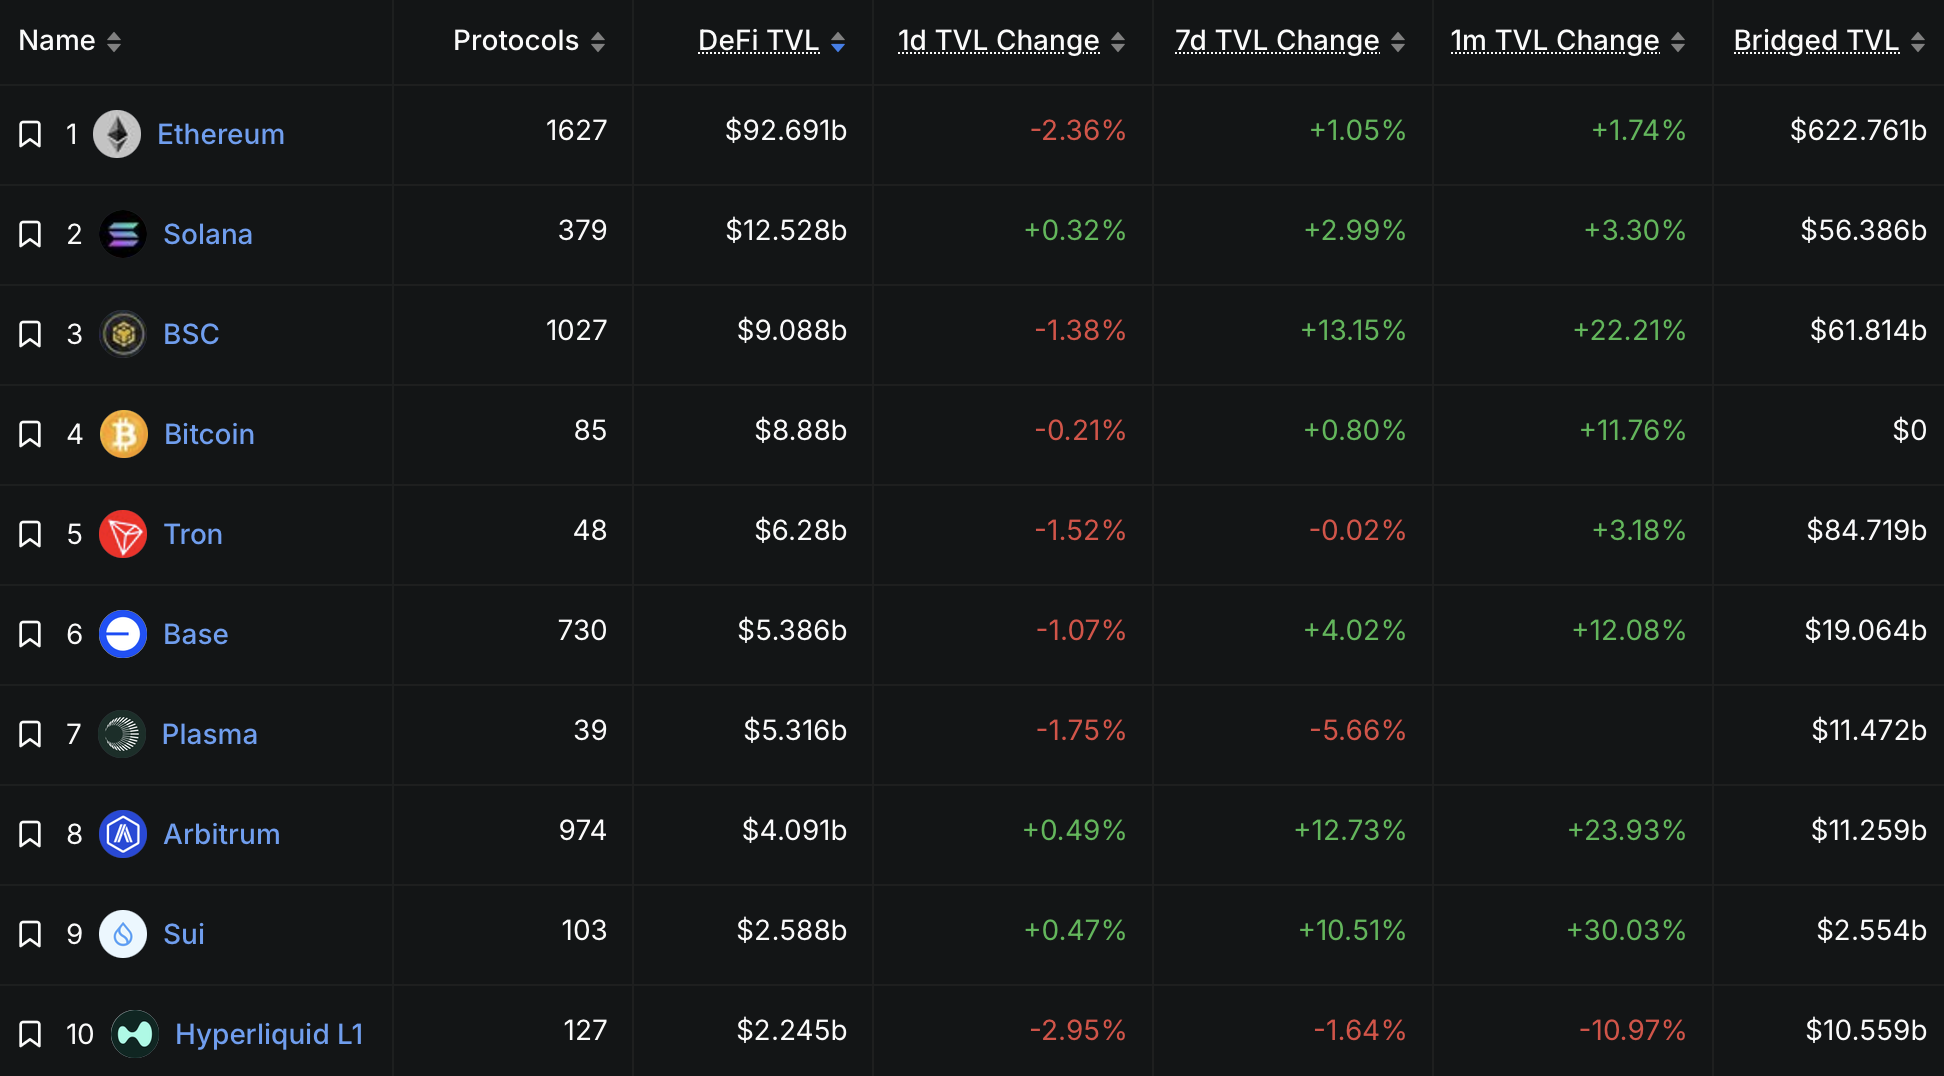Sort table by DeFi TVL arrows
1944x1076 pixels.
pos(838,42)
